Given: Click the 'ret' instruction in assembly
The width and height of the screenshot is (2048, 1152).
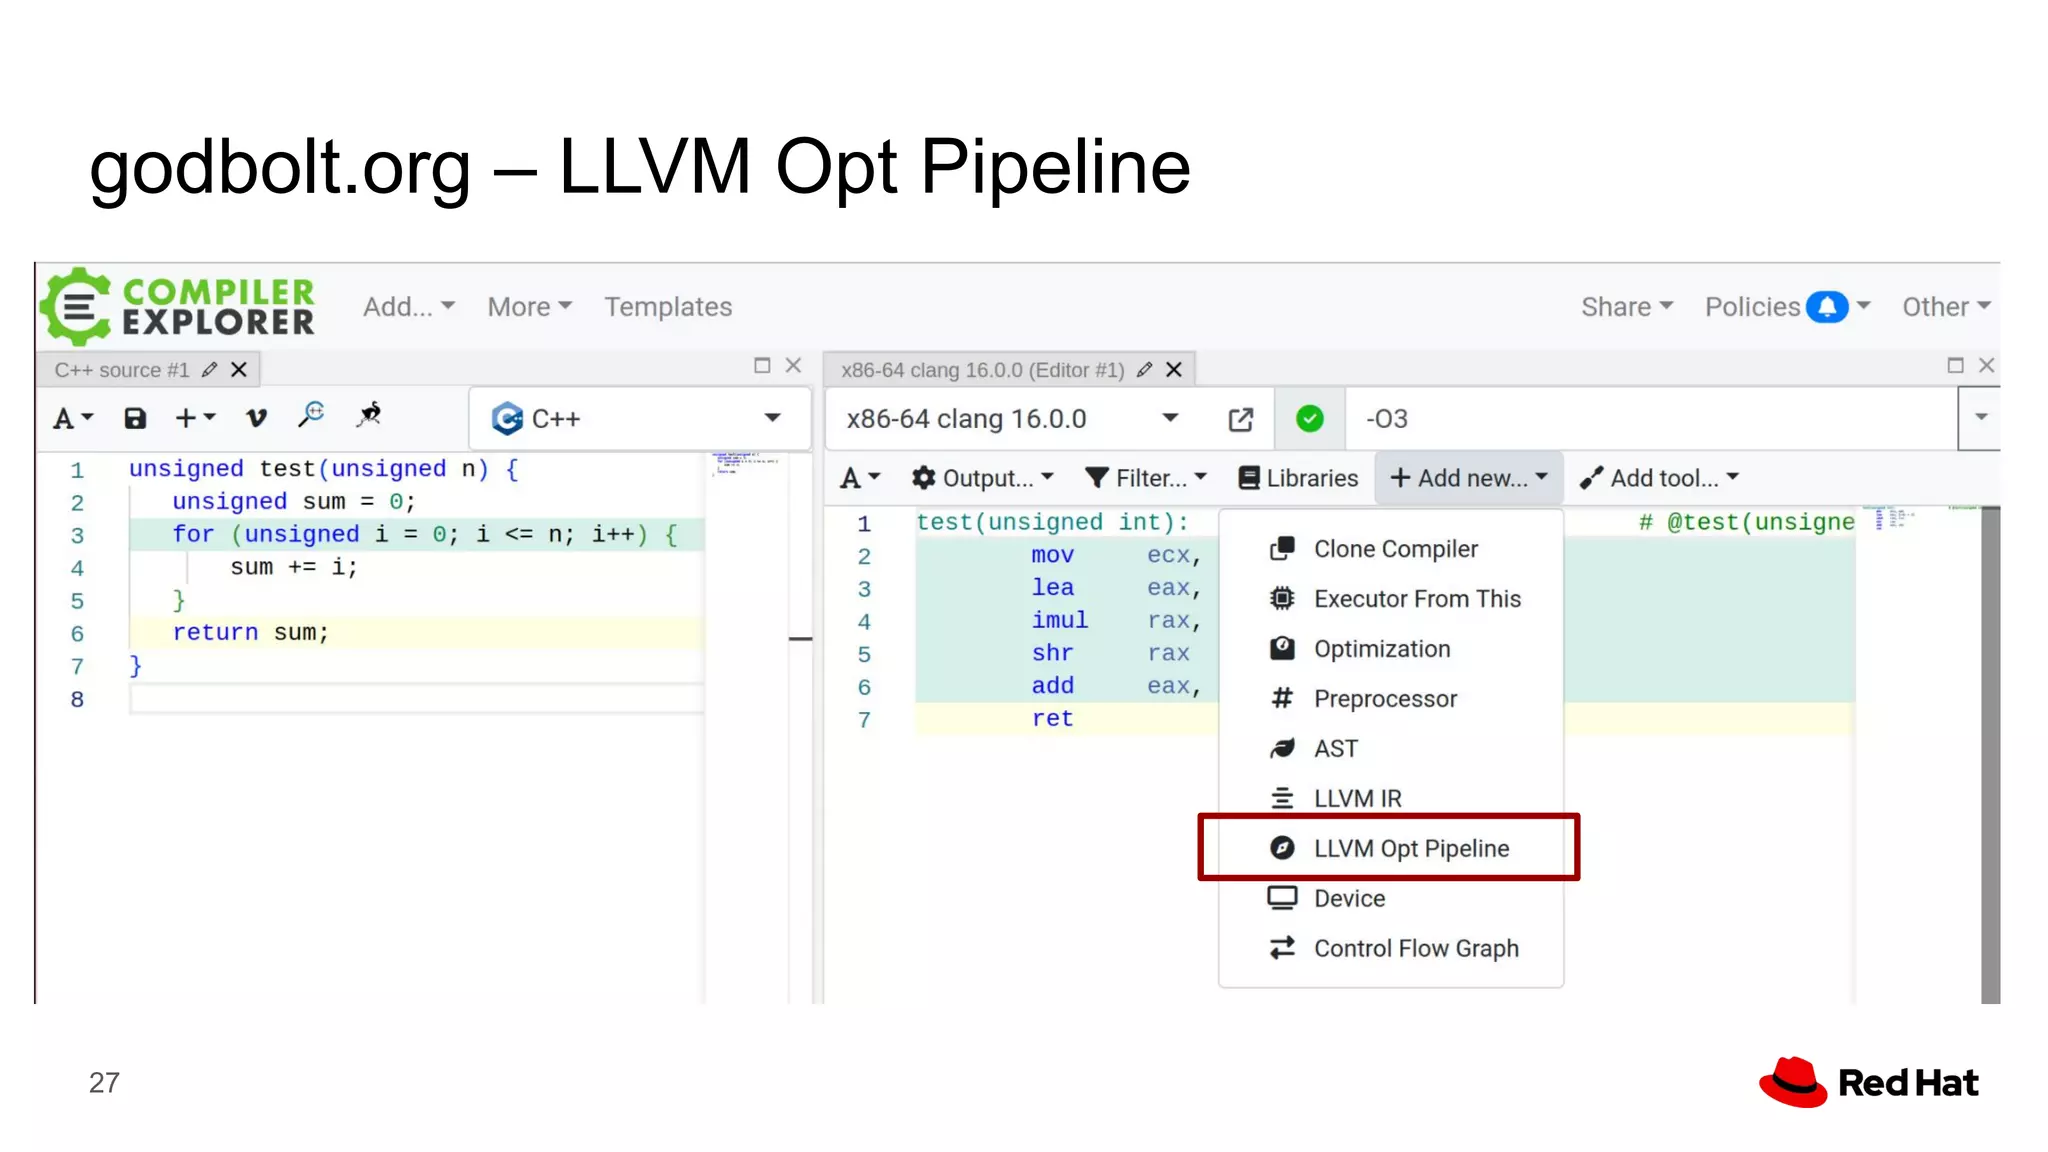Looking at the screenshot, I should 1052,719.
